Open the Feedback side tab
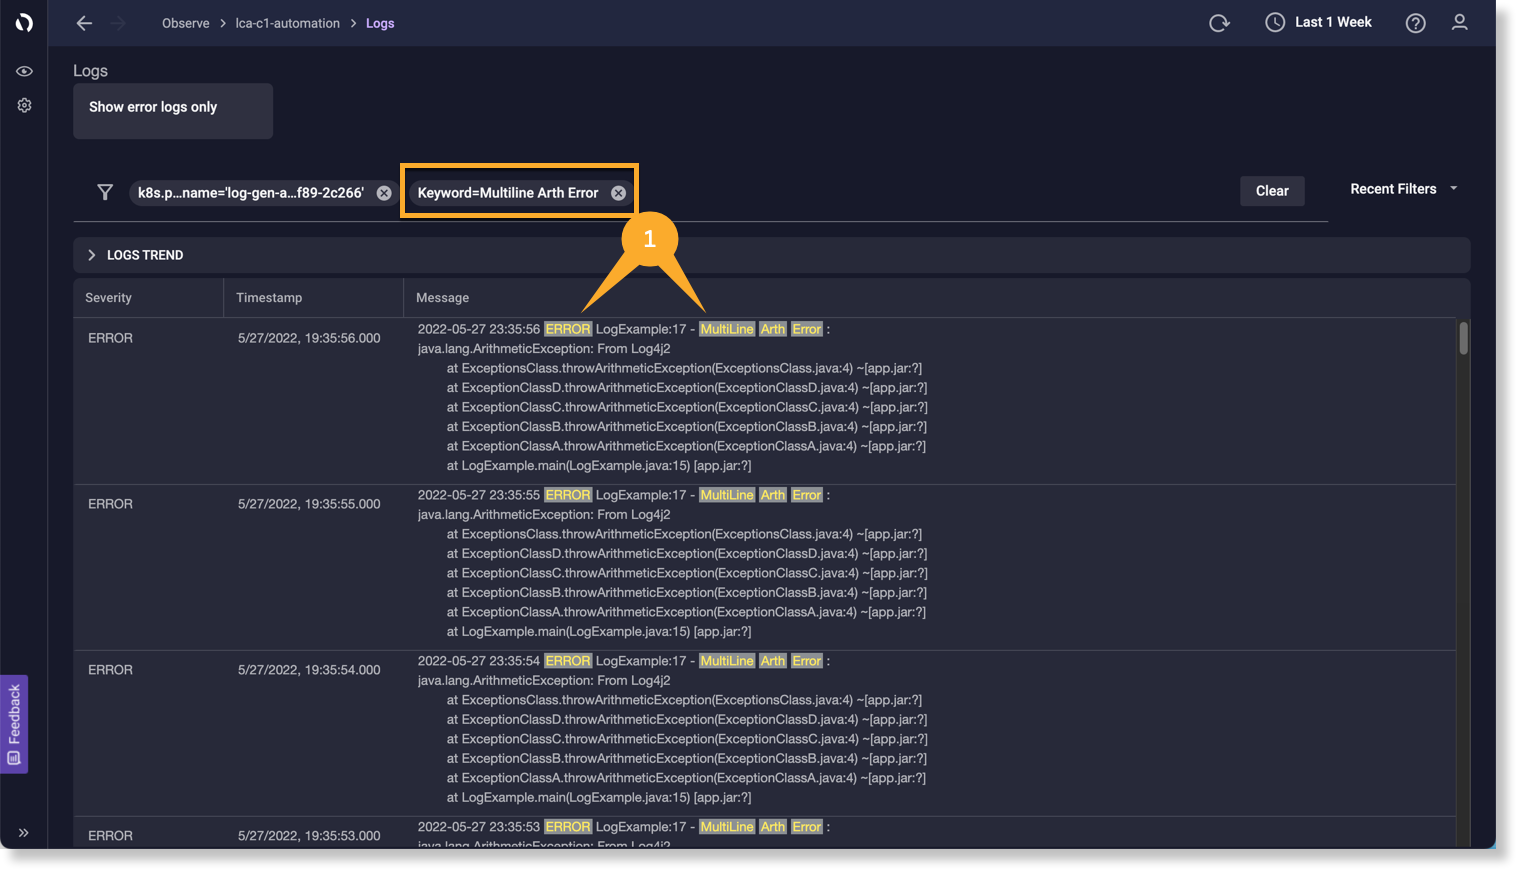This screenshot has height=869, width=1516. click(14, 724)
